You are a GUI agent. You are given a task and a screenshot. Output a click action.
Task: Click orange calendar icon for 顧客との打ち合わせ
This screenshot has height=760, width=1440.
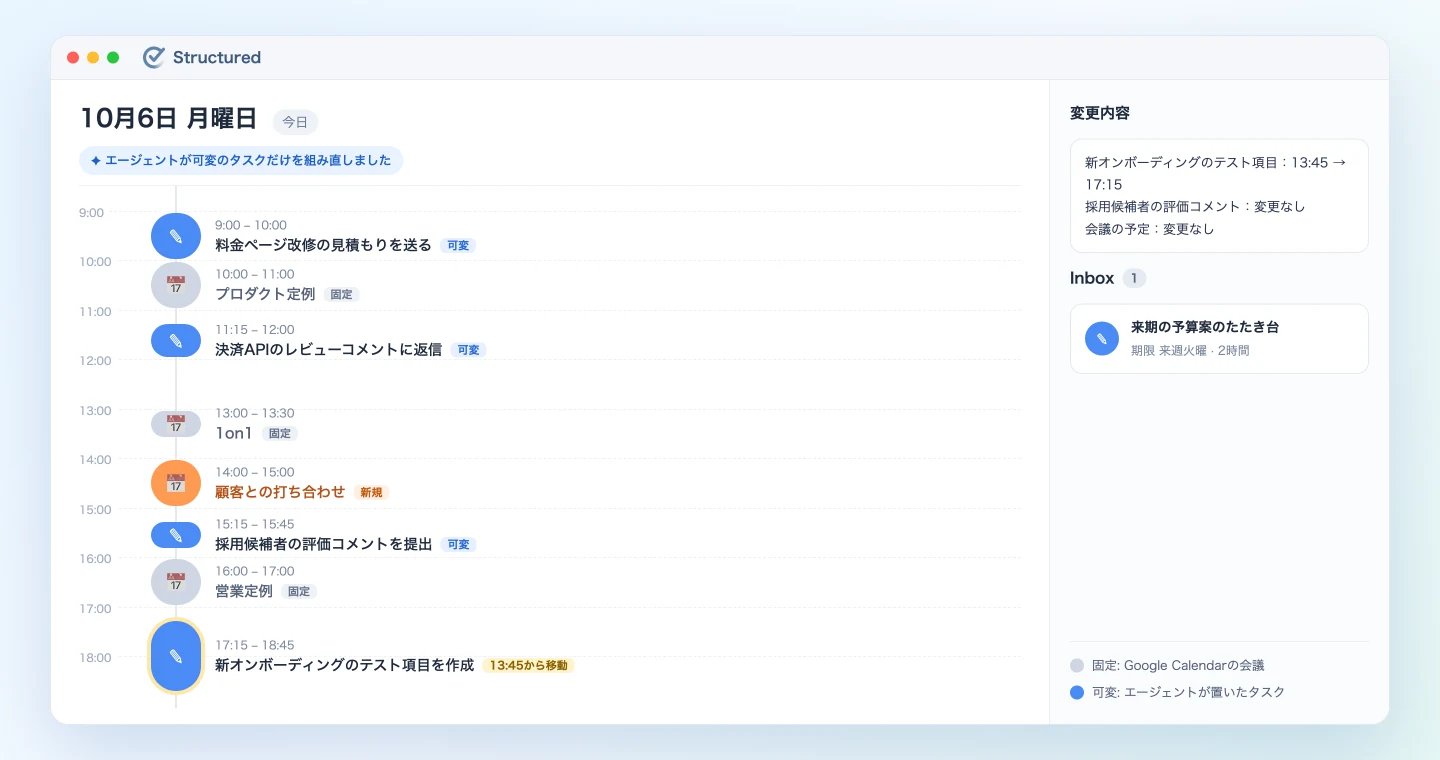click(x=176, y=483)
